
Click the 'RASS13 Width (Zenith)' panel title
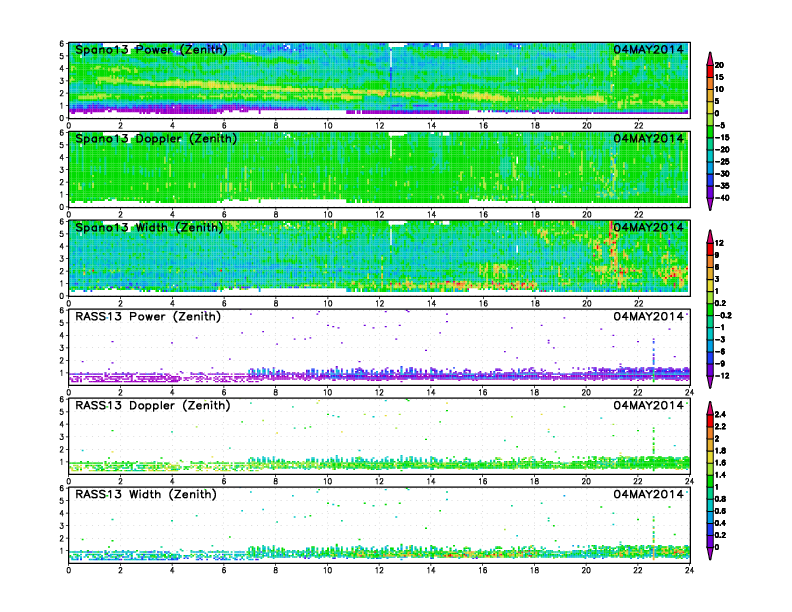(146, 494)
